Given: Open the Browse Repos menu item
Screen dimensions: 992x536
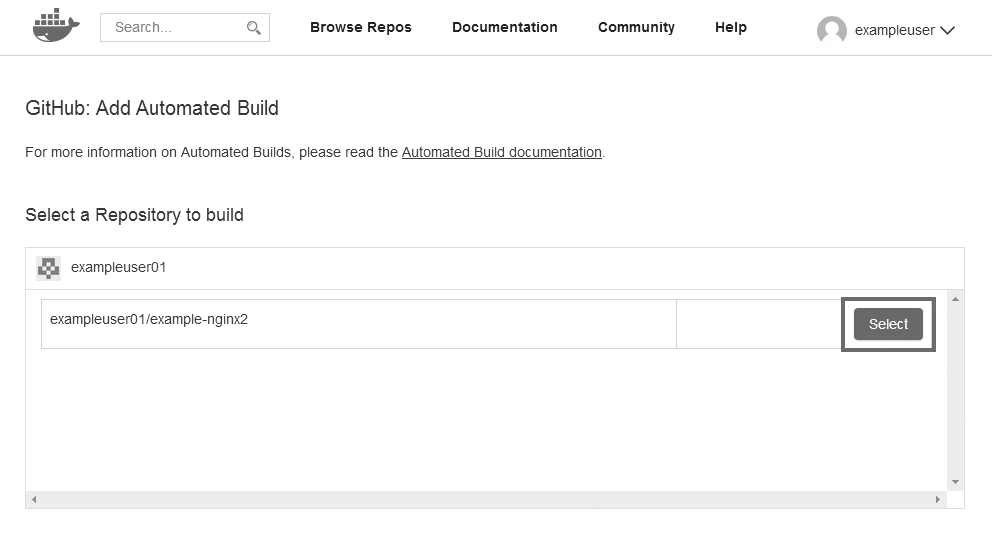Looking at the screenshot, I should pos(360,27).
